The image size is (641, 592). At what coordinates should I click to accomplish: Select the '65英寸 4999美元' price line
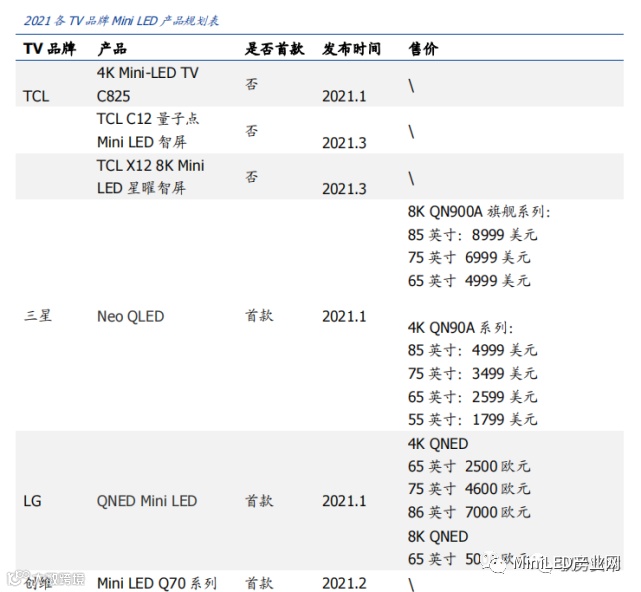point(469,281)
